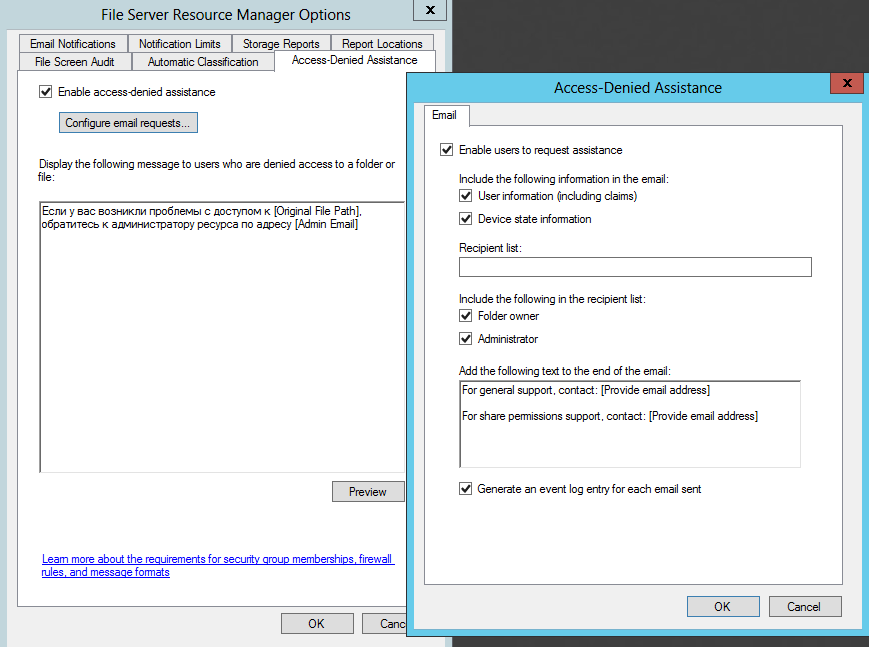Image resolution: width=869 pixels, height=647 pixels.
Task: Open the Notification Limits tab
Action: [180, 44]
